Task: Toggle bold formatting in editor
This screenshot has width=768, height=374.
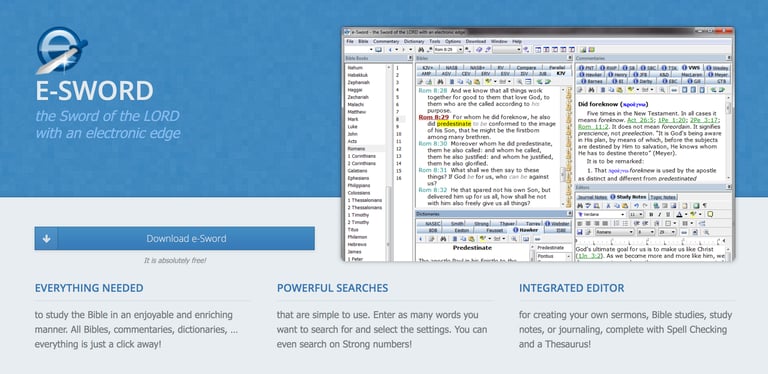Action: [651, 214]
